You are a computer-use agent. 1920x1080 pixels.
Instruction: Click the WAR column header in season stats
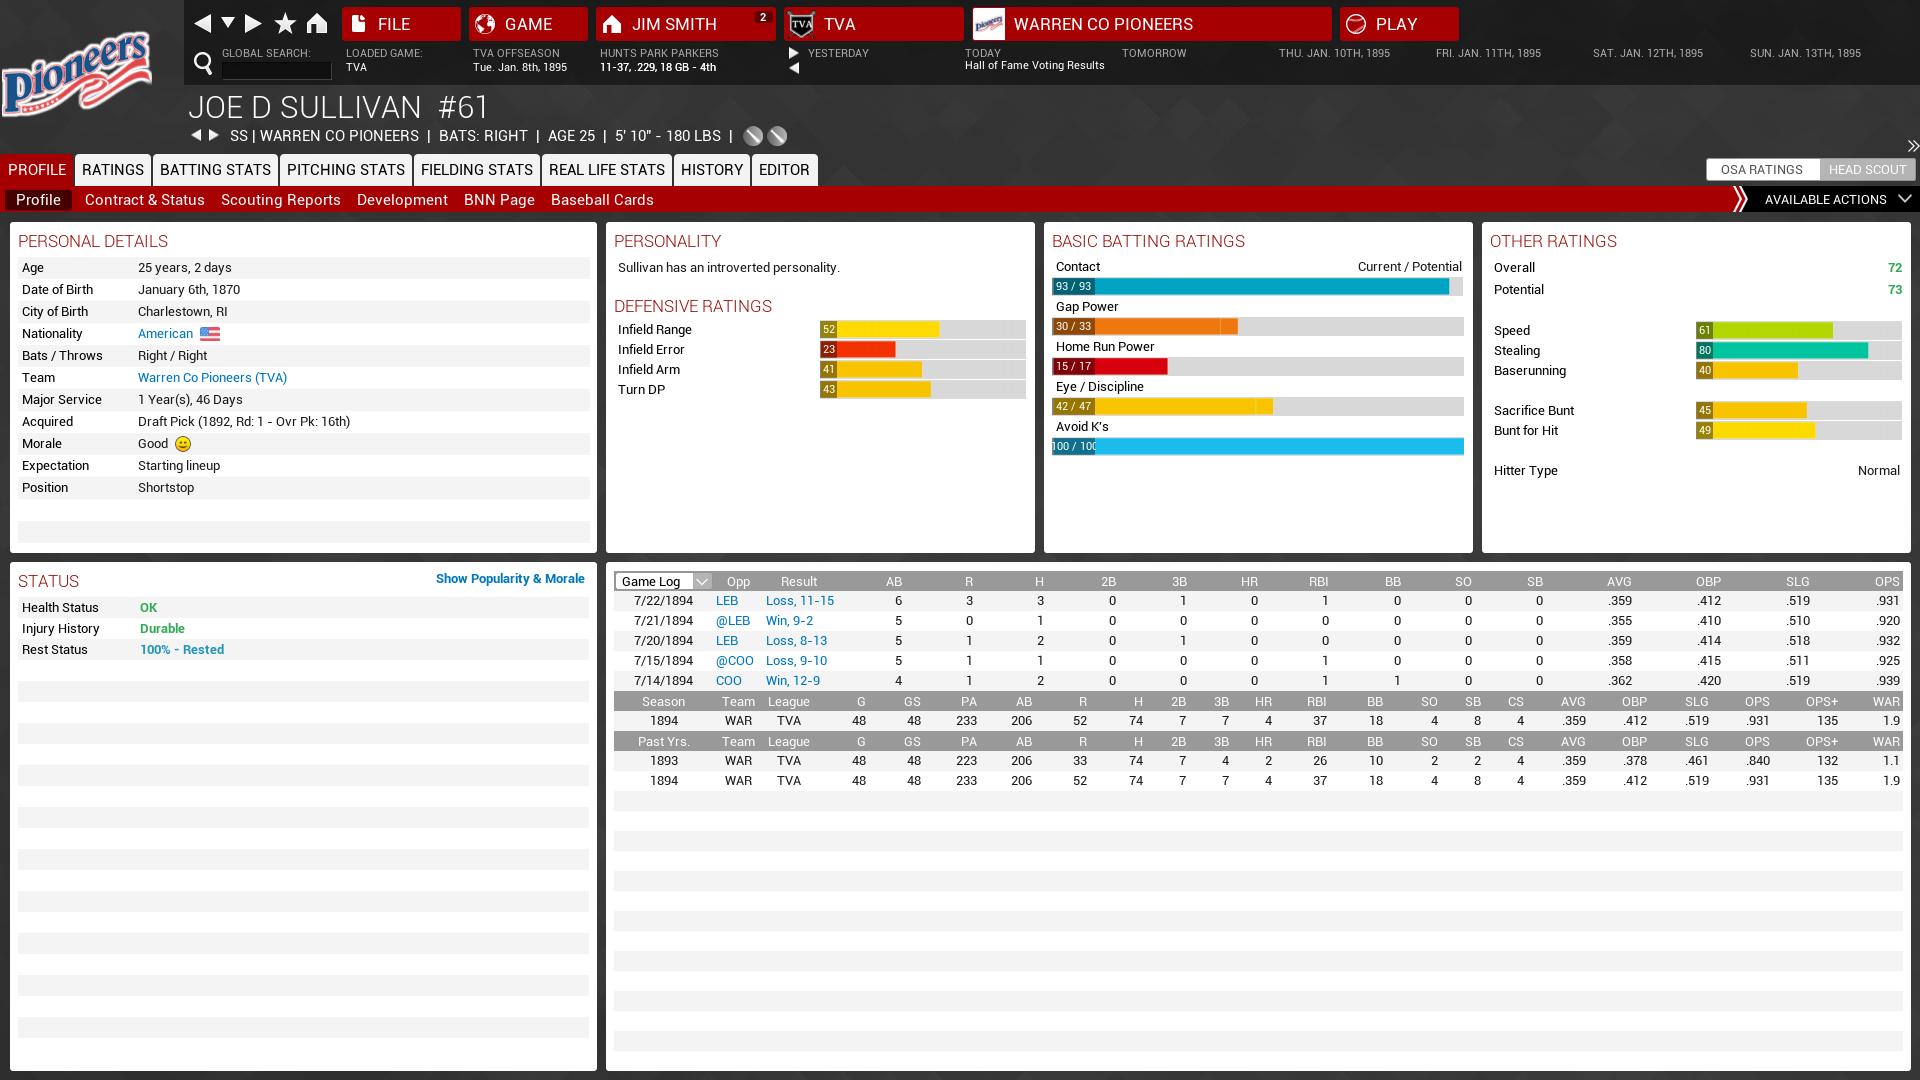coord(1885,702)
